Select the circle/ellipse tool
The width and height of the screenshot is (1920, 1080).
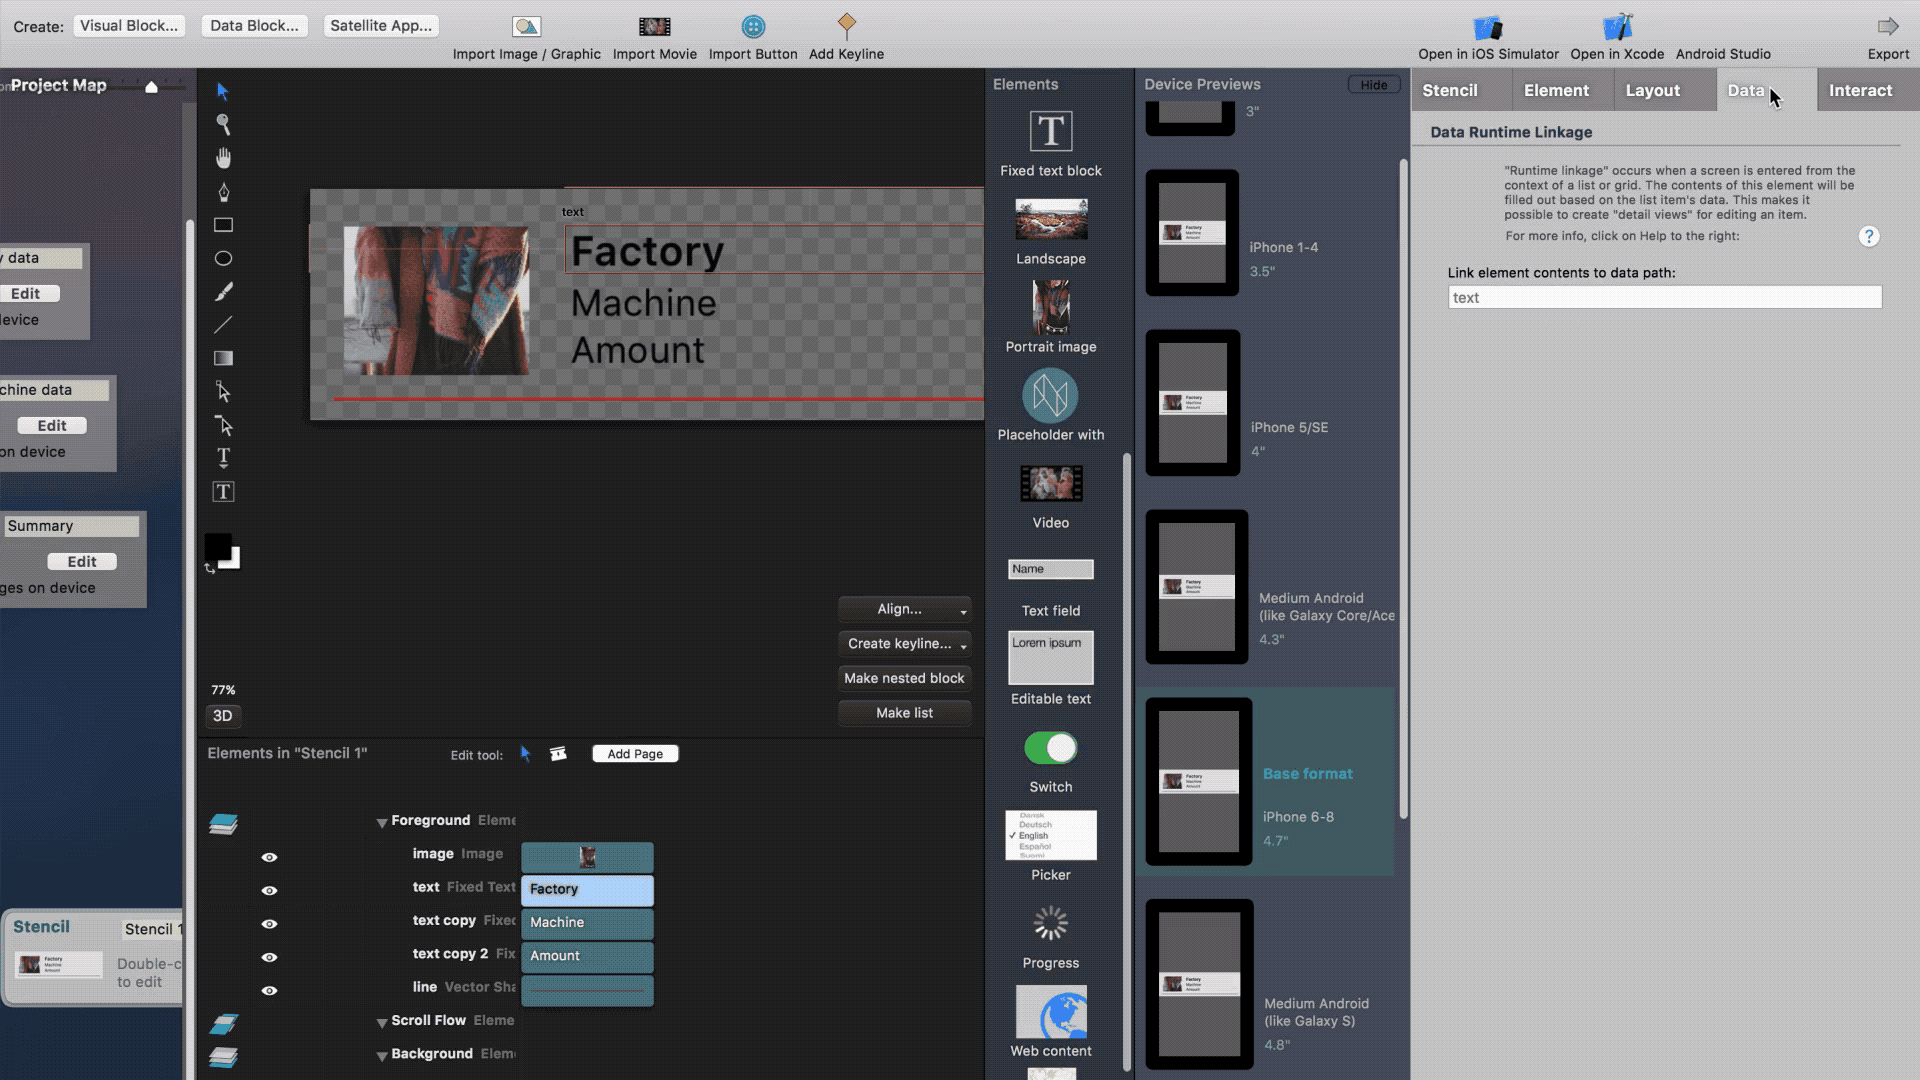(x=223, y=258)
